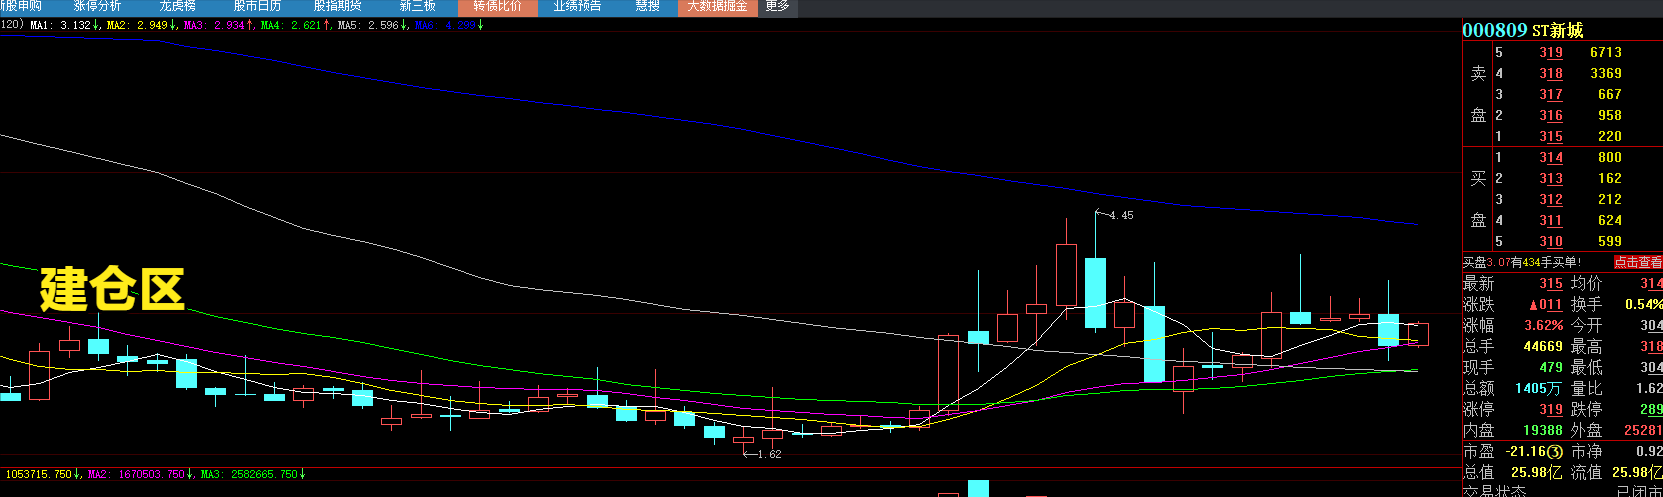The height and width of the screenshot is (497, 1663).
Task: Switch to the 龙虎榜 tab
Action: pos(177,6)
